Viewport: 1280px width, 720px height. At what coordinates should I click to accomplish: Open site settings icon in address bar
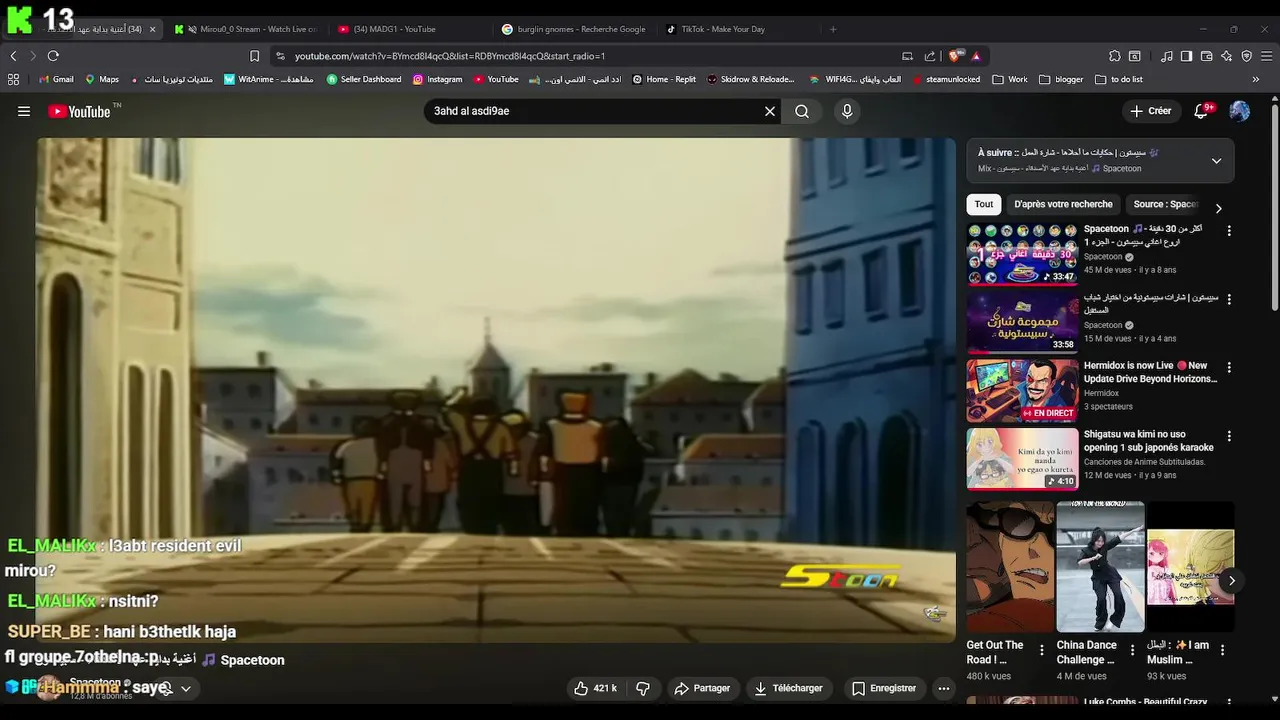280,56
